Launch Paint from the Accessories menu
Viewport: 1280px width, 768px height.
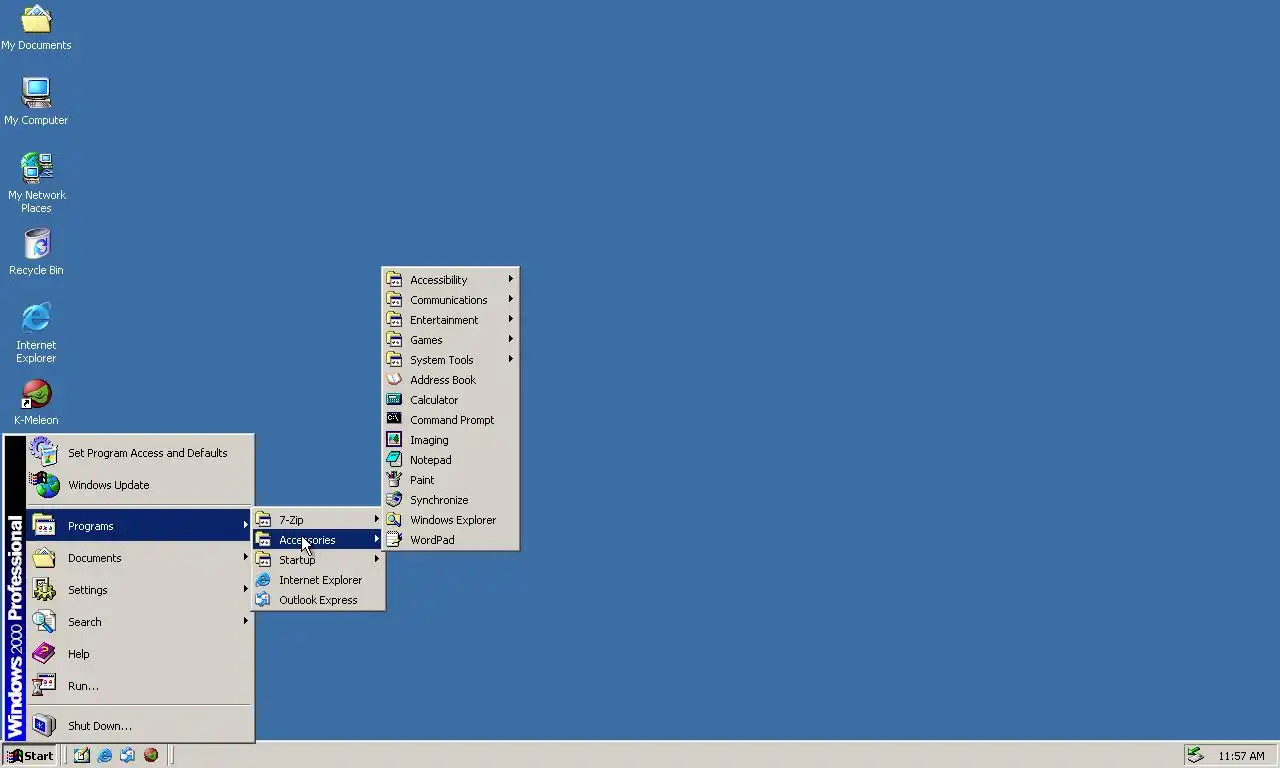[x=450, y=480]
